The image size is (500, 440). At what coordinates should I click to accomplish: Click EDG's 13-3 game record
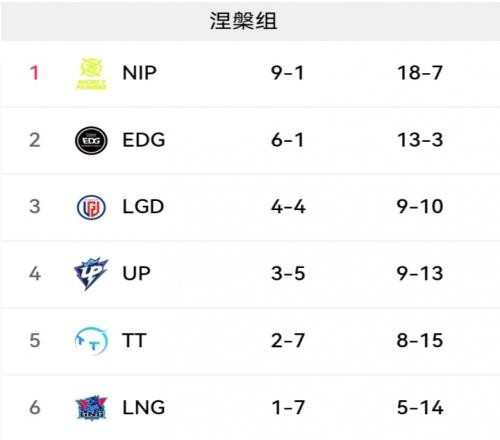(x=420, y=140)
